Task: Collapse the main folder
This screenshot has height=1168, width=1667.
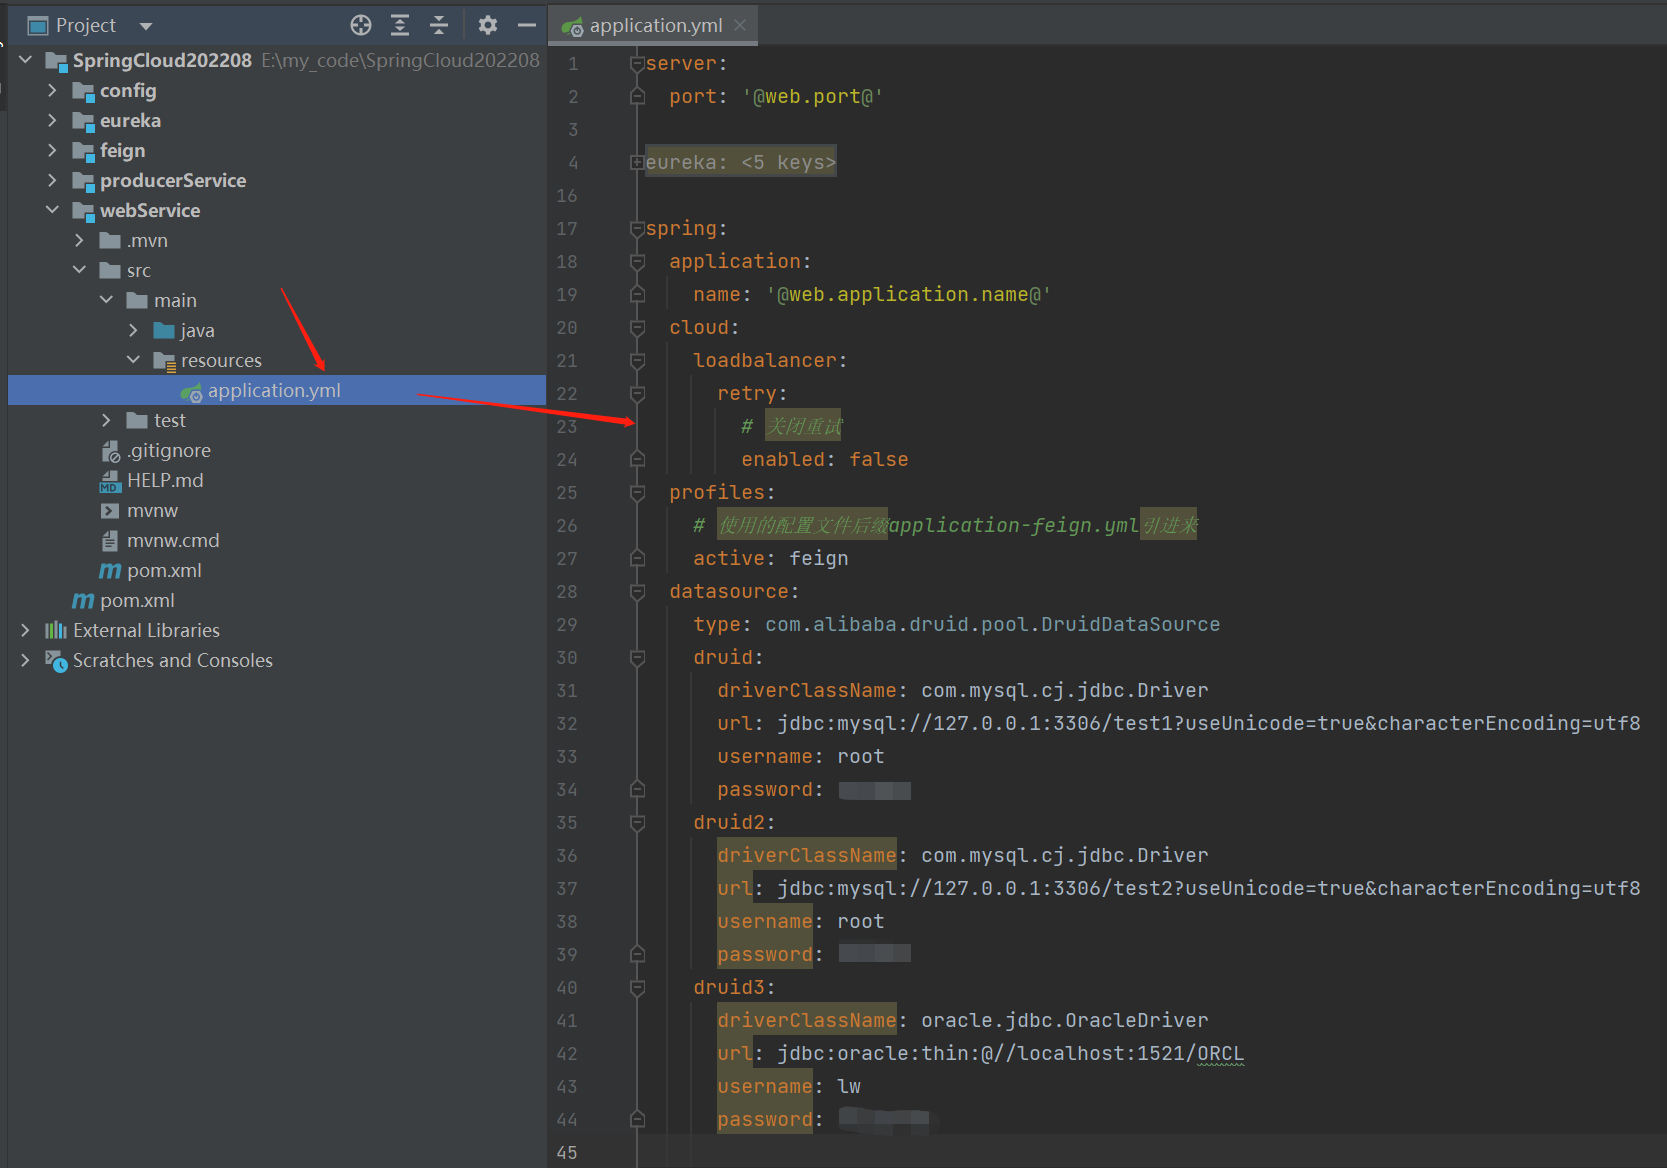Action: (107, 300)
